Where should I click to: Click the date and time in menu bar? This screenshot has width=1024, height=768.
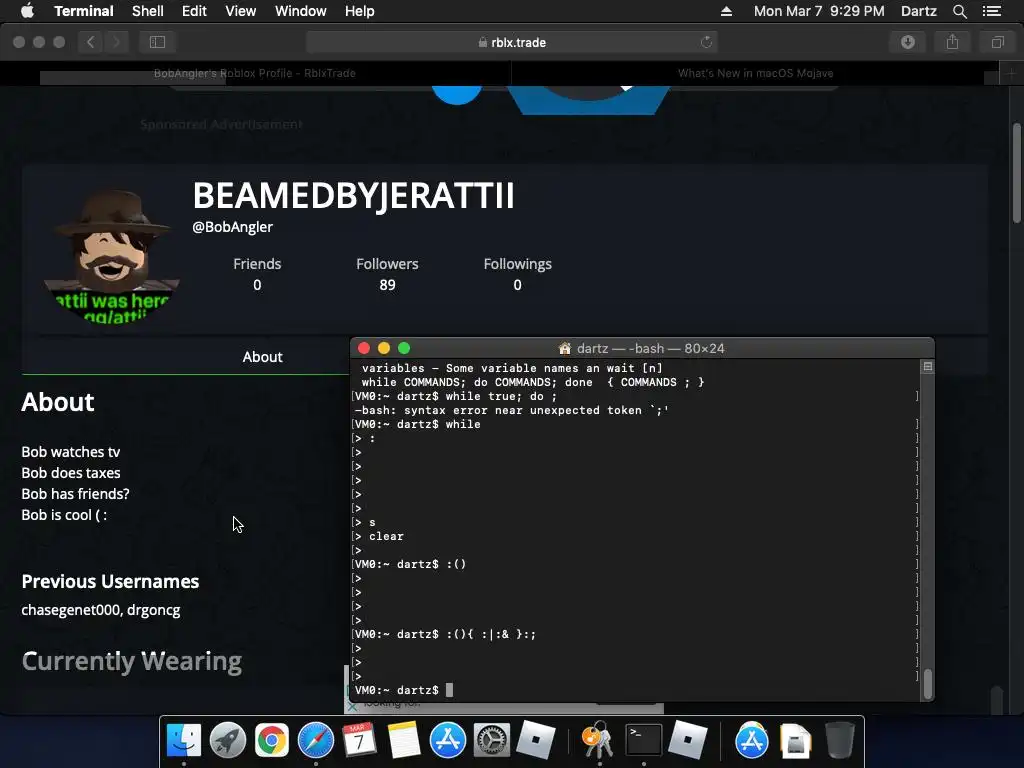pos(819,11)
